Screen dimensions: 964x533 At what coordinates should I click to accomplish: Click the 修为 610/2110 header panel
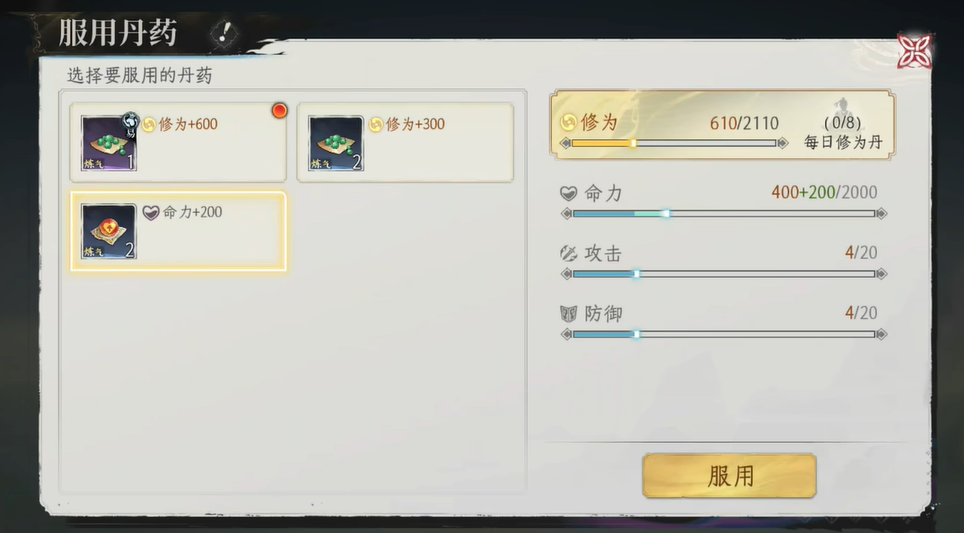[722, 125]
